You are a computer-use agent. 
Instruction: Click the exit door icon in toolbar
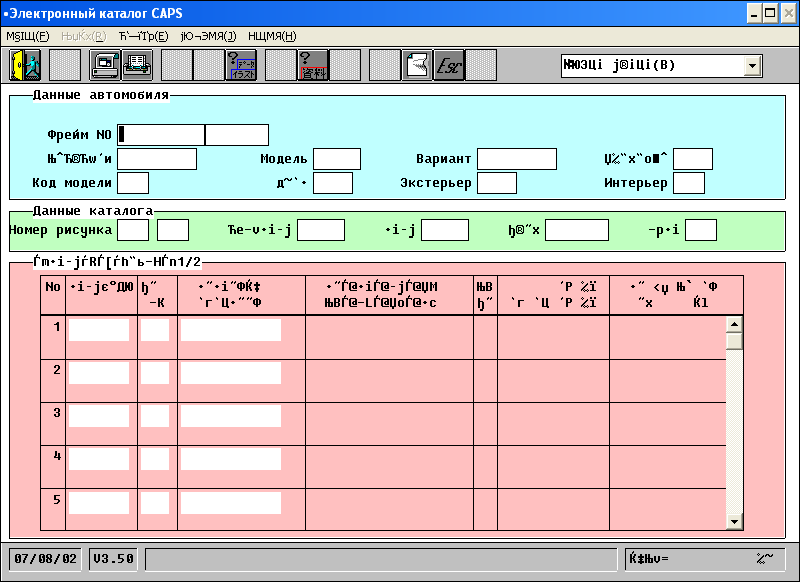click(25, 66)
